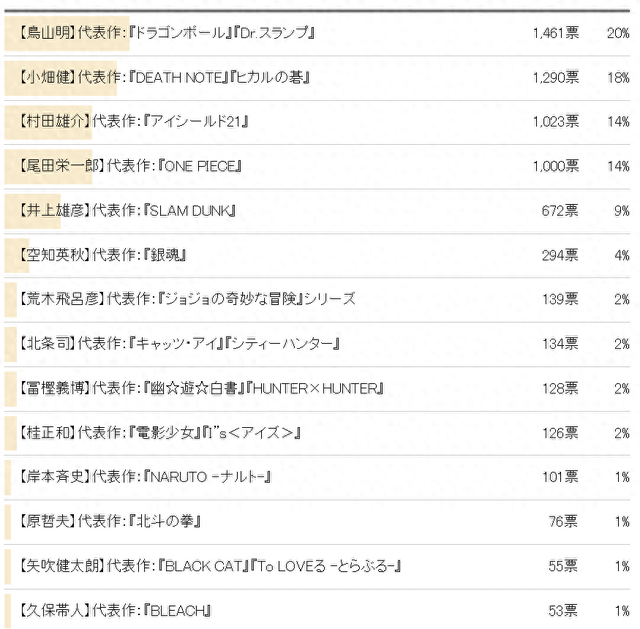The image size is (640, 629).
Task: Select 尾田栄一郎 ONE PIECE entry
Action: [130, 166]
